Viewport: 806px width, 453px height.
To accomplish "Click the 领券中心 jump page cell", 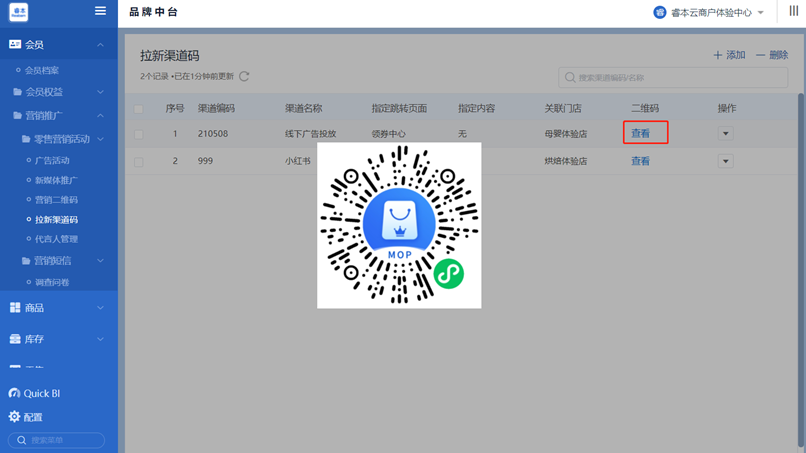I will tap(389, 134).
